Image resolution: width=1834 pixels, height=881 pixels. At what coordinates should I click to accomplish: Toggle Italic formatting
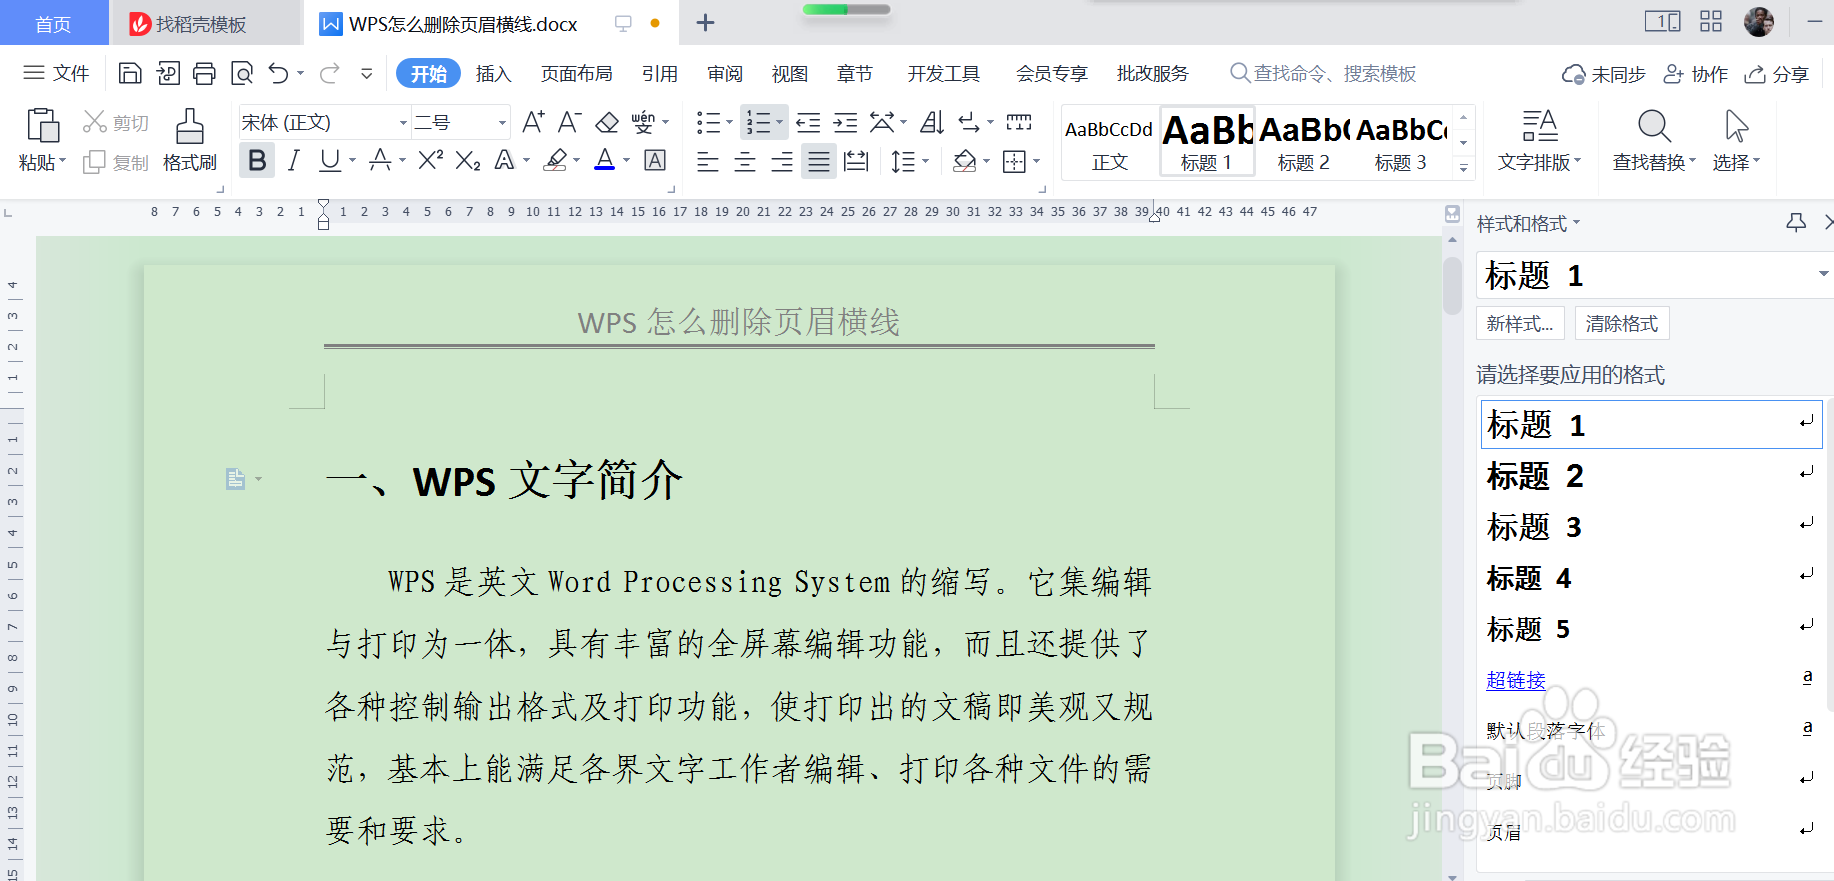(x=293, y=160)
